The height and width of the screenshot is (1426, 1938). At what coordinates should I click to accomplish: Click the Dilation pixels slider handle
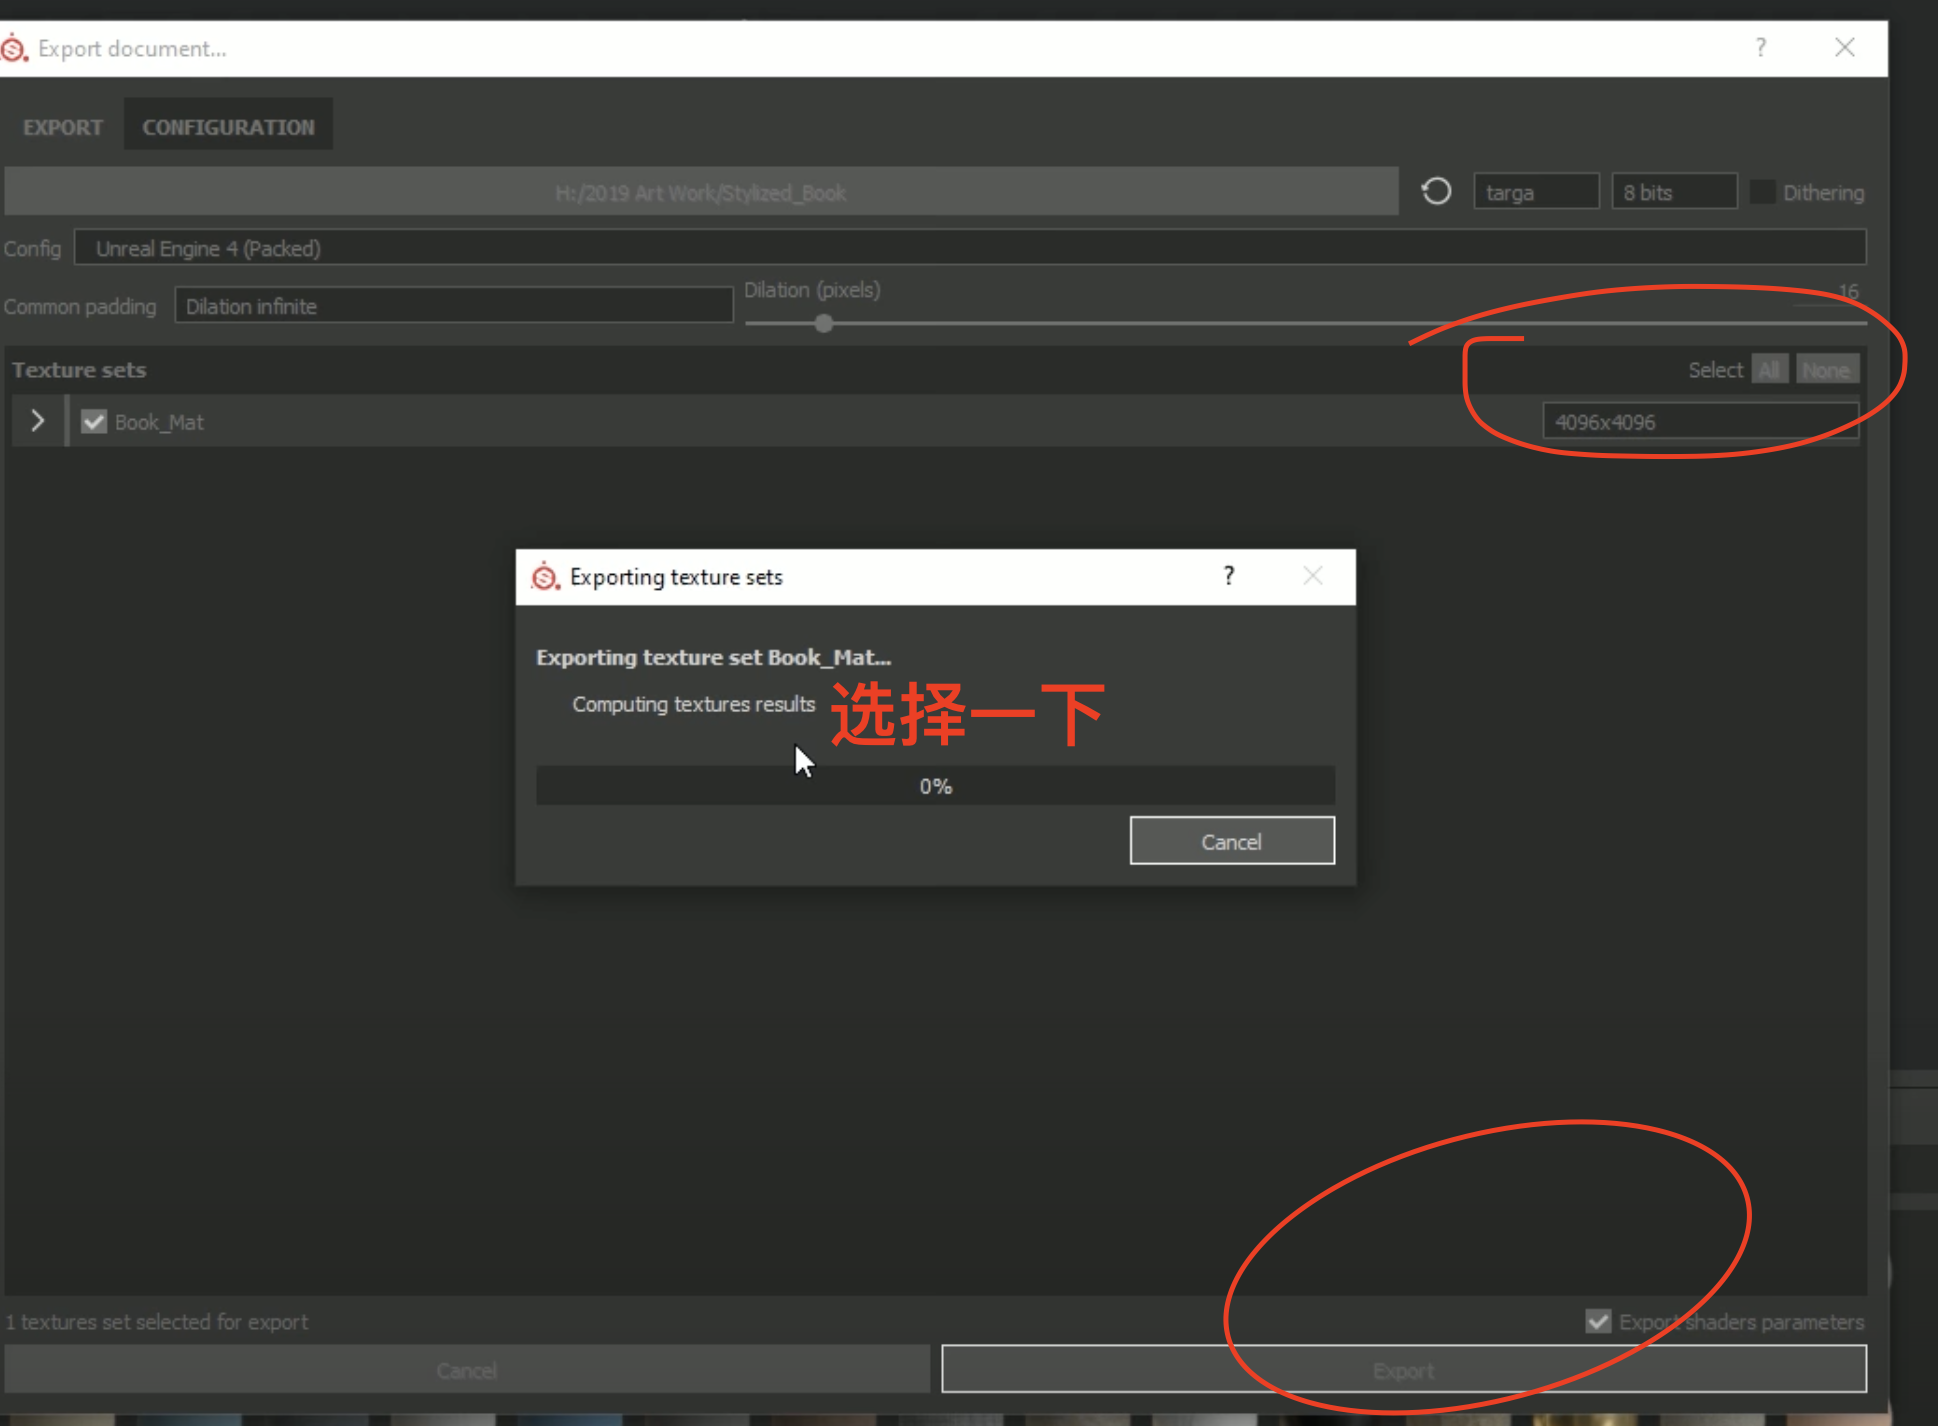[x=823, y=323]
